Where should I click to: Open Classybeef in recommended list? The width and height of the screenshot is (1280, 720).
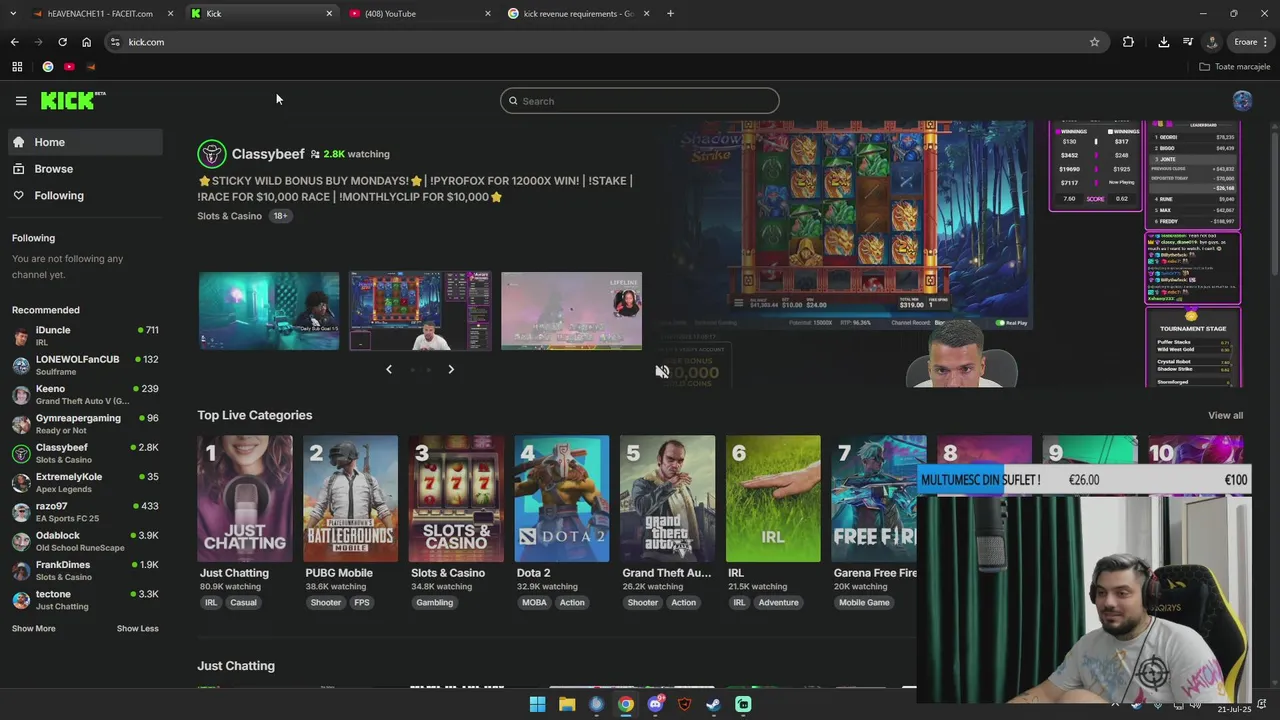point(85,453)
